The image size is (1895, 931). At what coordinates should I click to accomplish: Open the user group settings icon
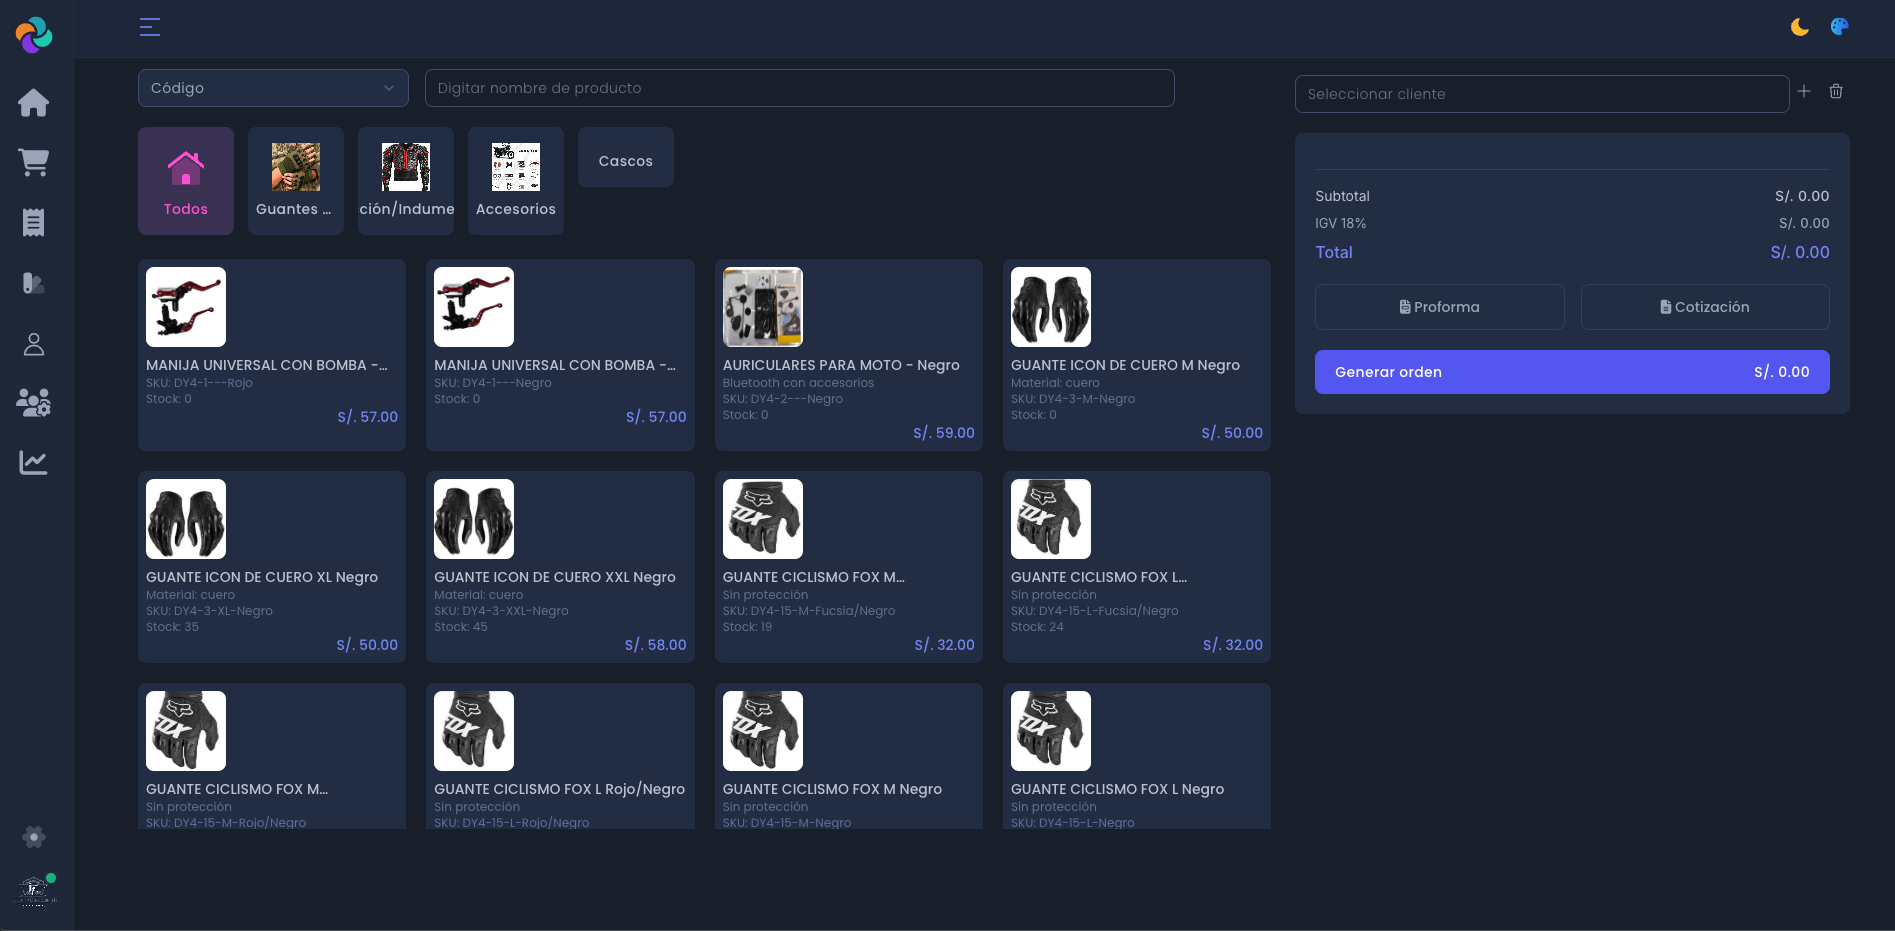tap(33, 403)
